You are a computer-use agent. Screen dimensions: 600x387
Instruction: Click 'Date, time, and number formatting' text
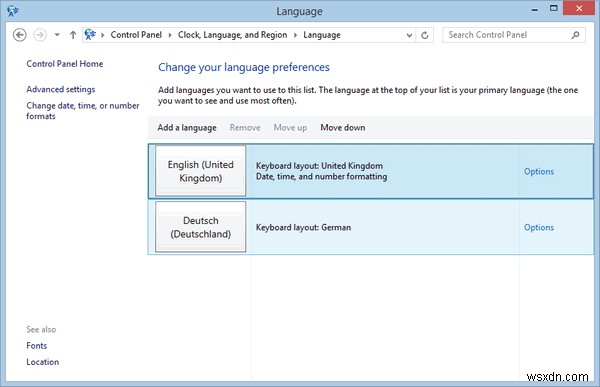[321, 176]
